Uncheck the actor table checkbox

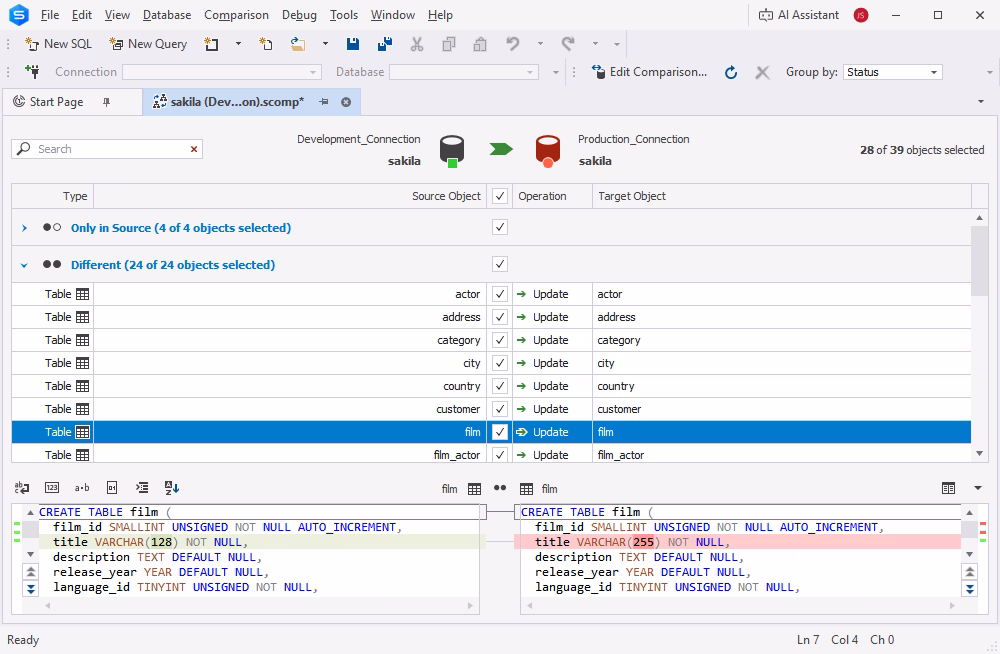[x=500, y=294]
